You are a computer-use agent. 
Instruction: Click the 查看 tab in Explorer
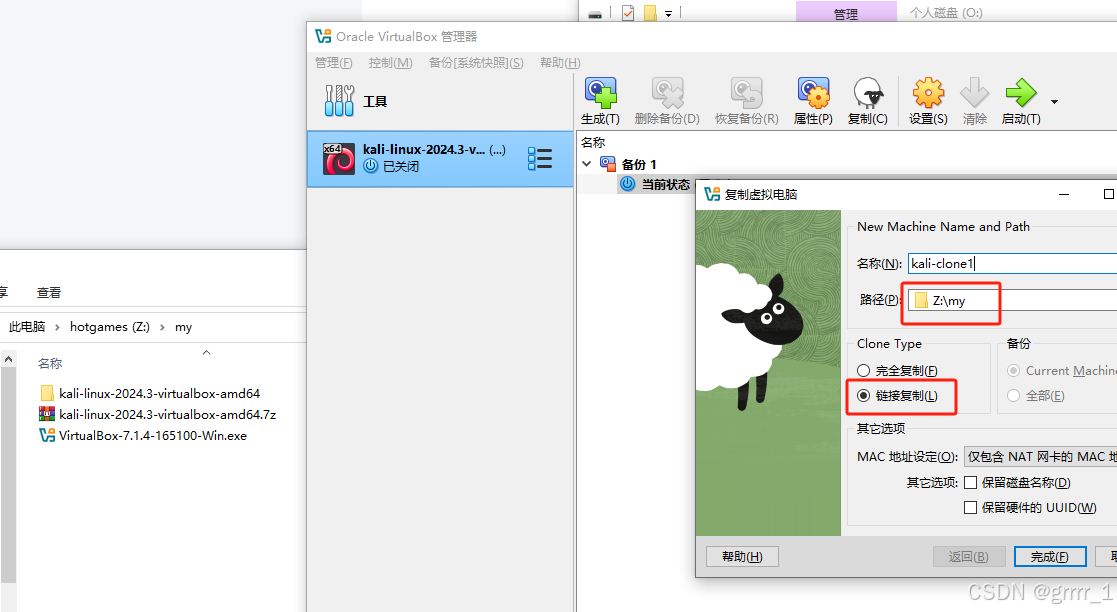pos(49,292)
